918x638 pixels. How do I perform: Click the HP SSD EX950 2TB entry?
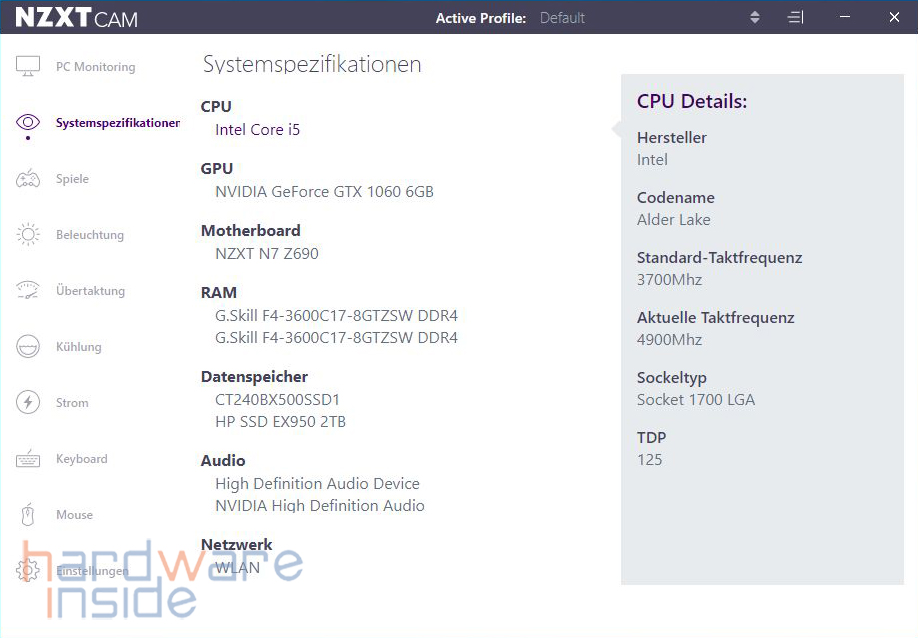(x=280, y=422)
